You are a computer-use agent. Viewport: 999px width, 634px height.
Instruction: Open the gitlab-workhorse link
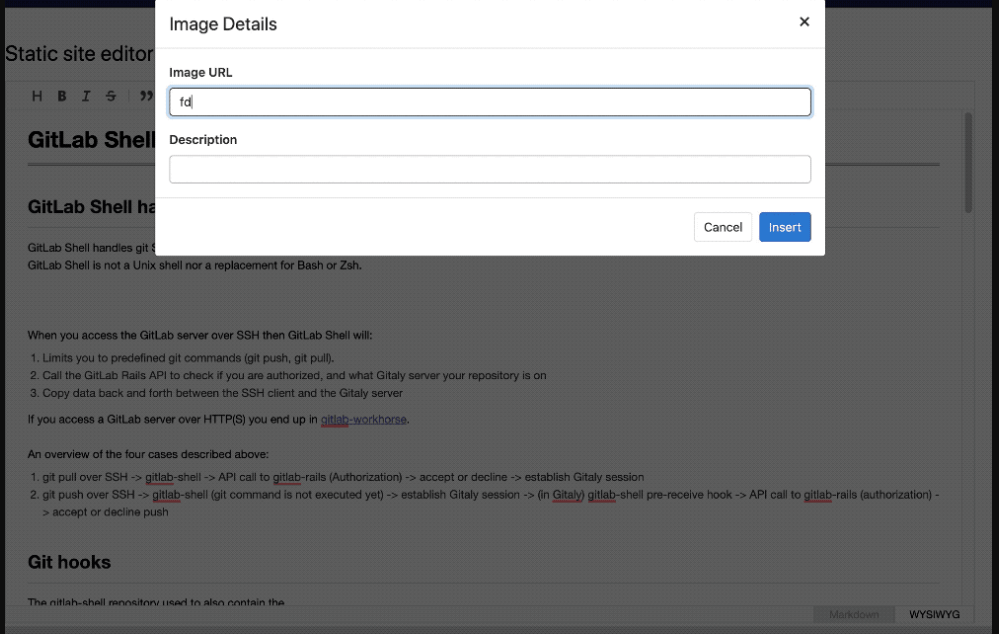tap(363, 419)
